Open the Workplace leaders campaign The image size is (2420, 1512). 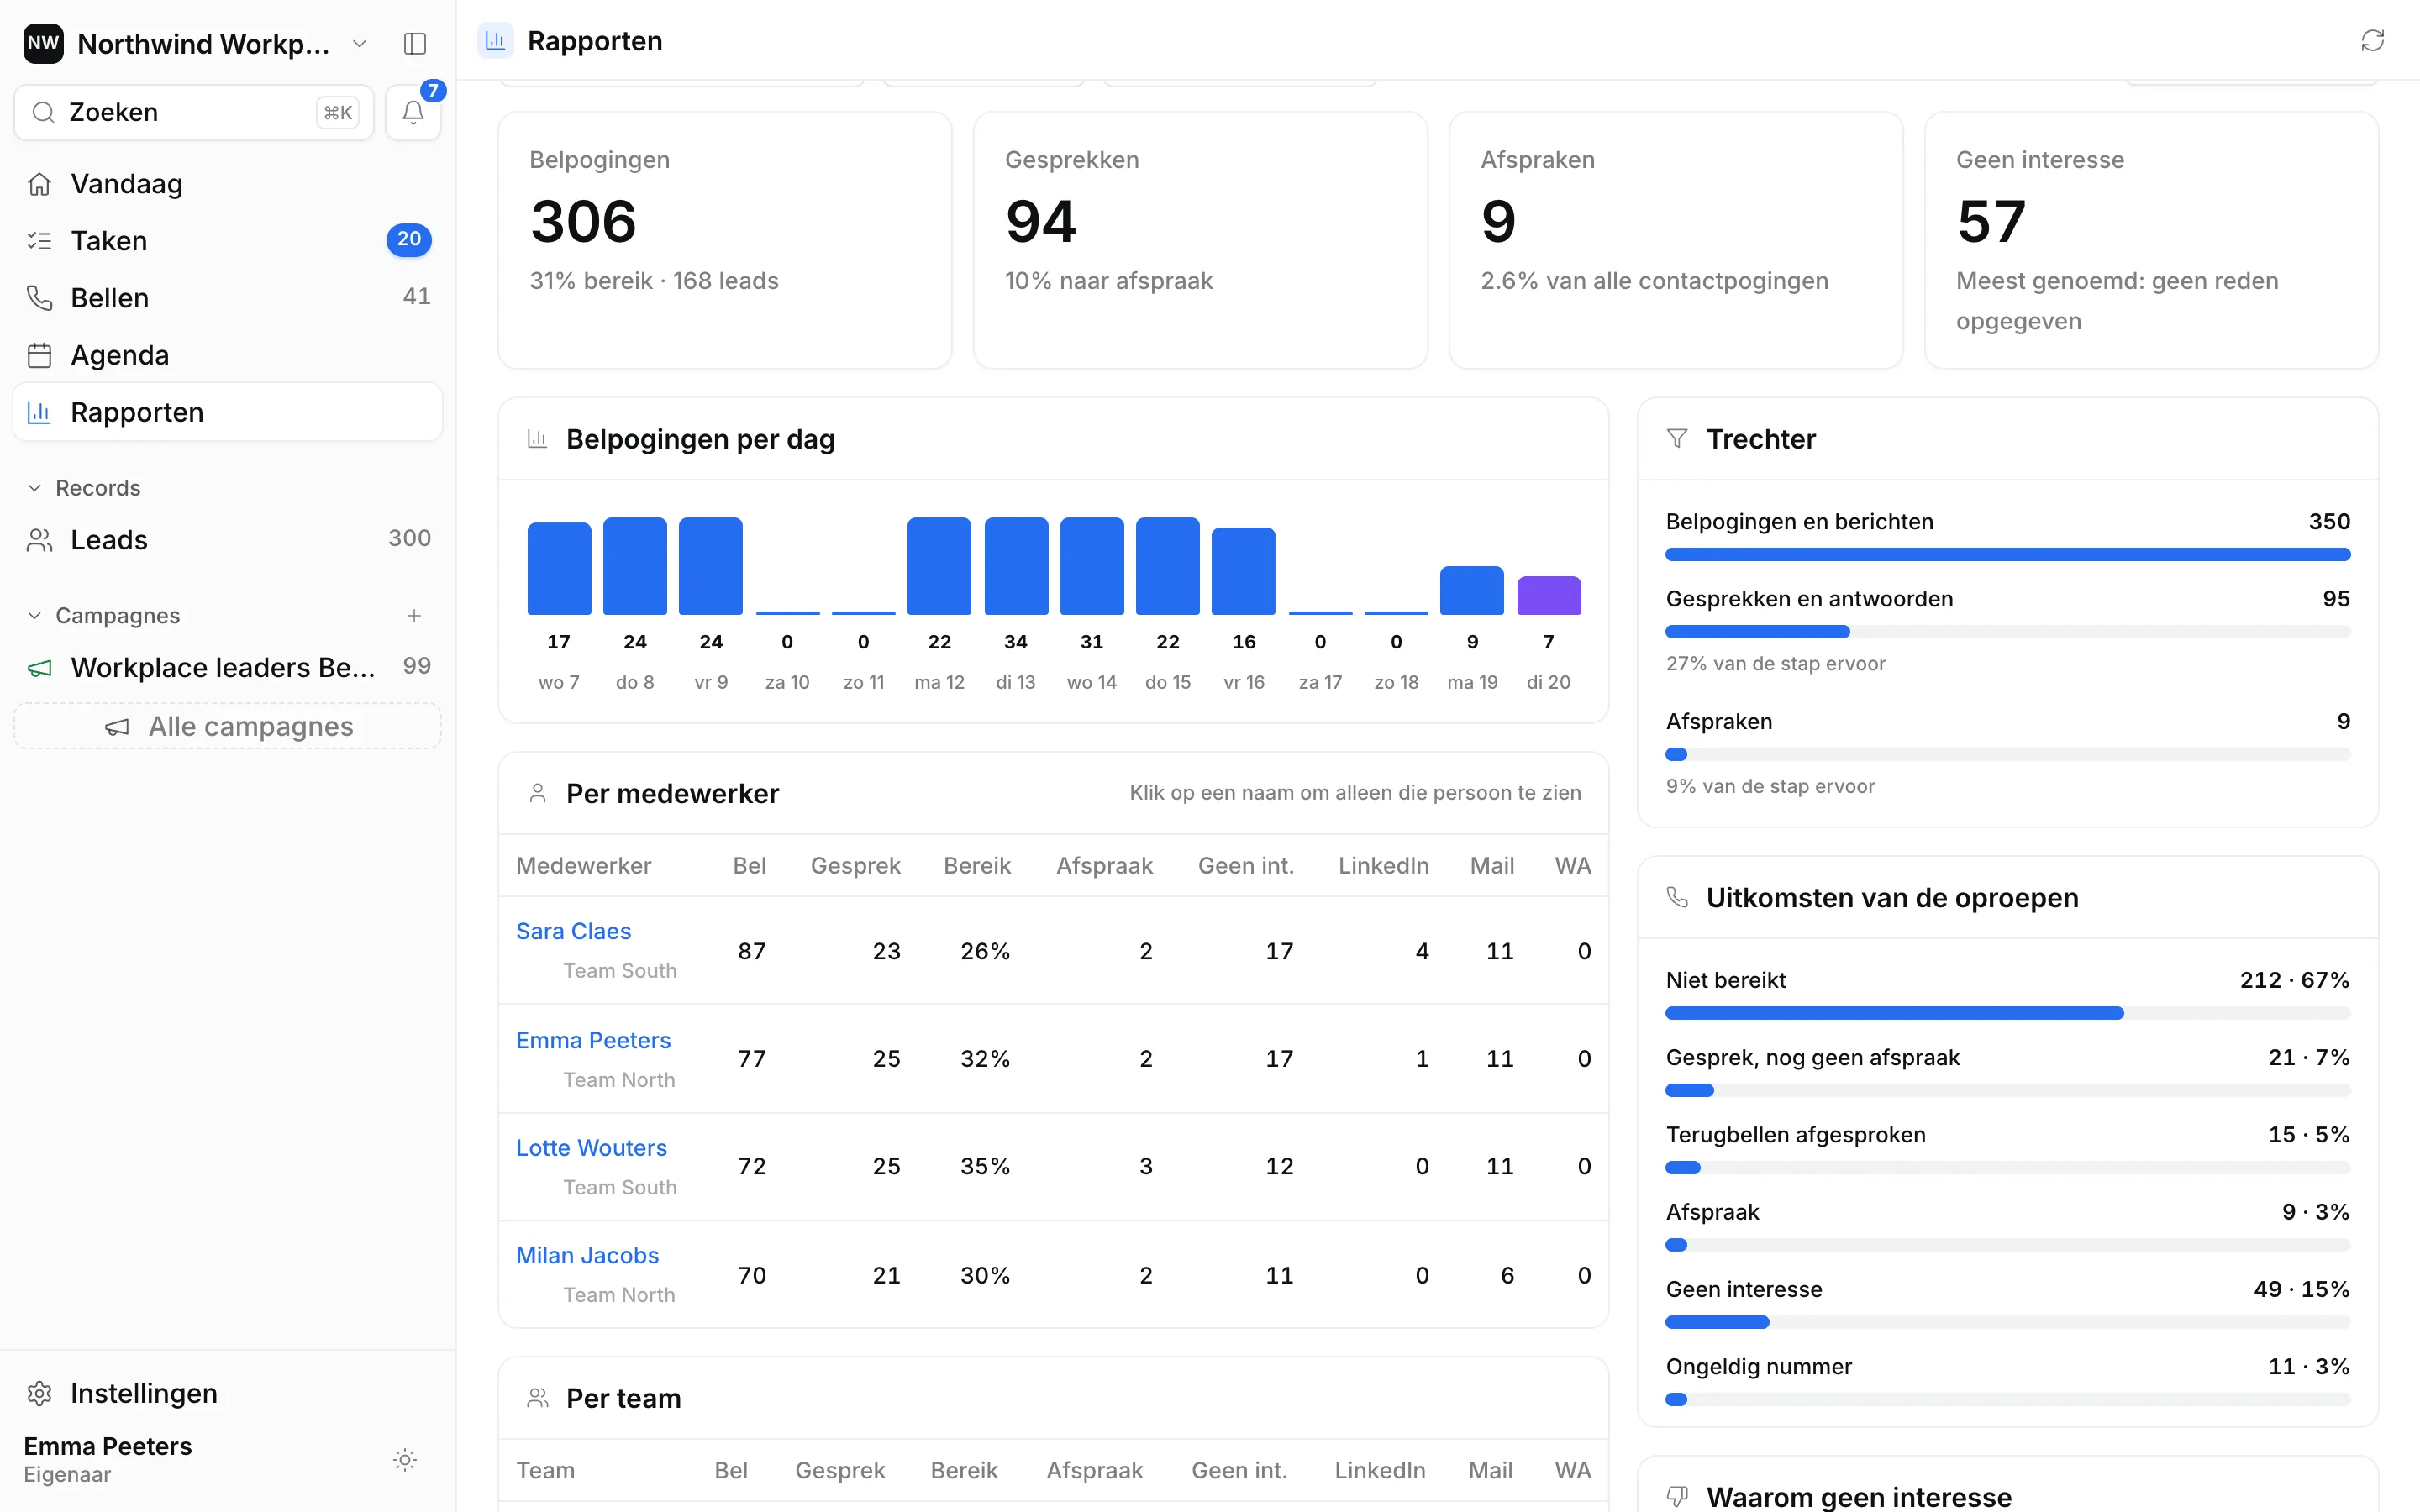[x=228, y=667]
